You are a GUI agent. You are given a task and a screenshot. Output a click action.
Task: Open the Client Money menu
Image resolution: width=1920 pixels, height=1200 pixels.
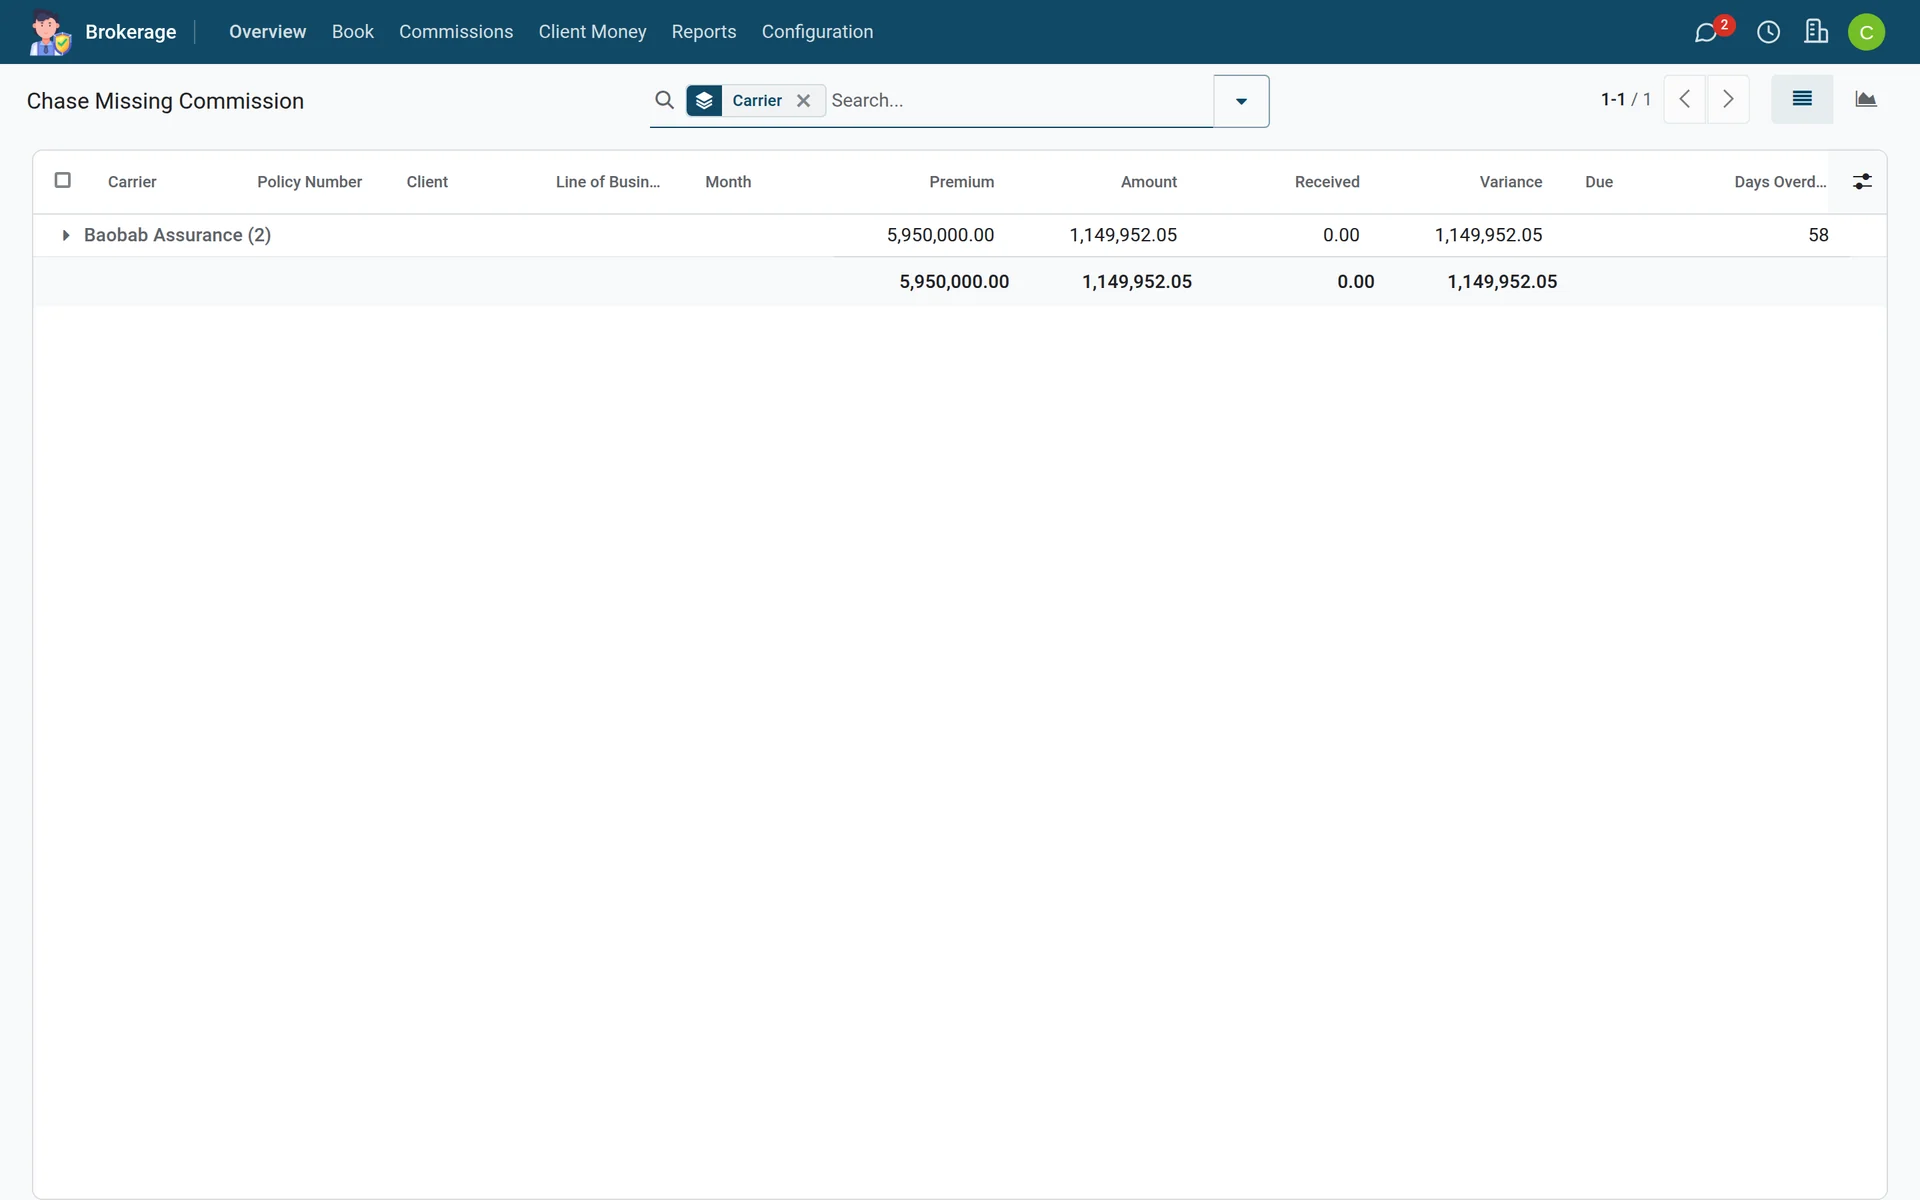coord(592,32)
